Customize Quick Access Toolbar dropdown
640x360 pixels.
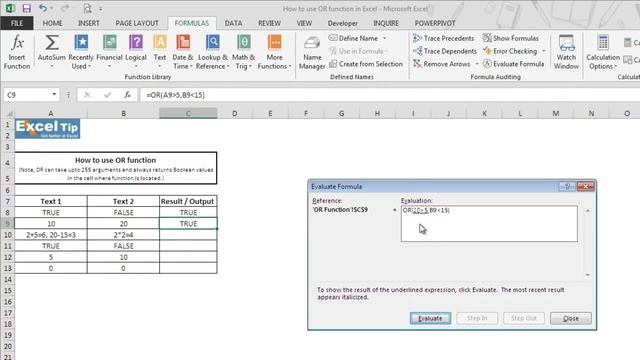click(100, 9)
